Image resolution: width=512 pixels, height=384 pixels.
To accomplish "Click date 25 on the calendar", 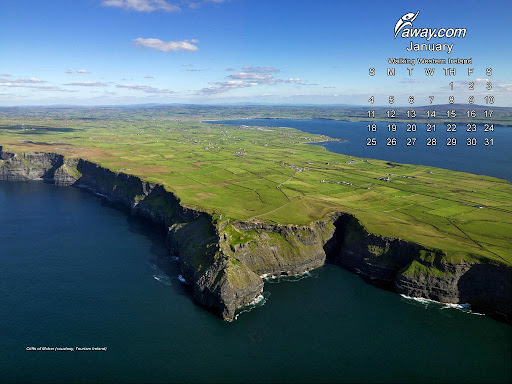I will point(371,142).
